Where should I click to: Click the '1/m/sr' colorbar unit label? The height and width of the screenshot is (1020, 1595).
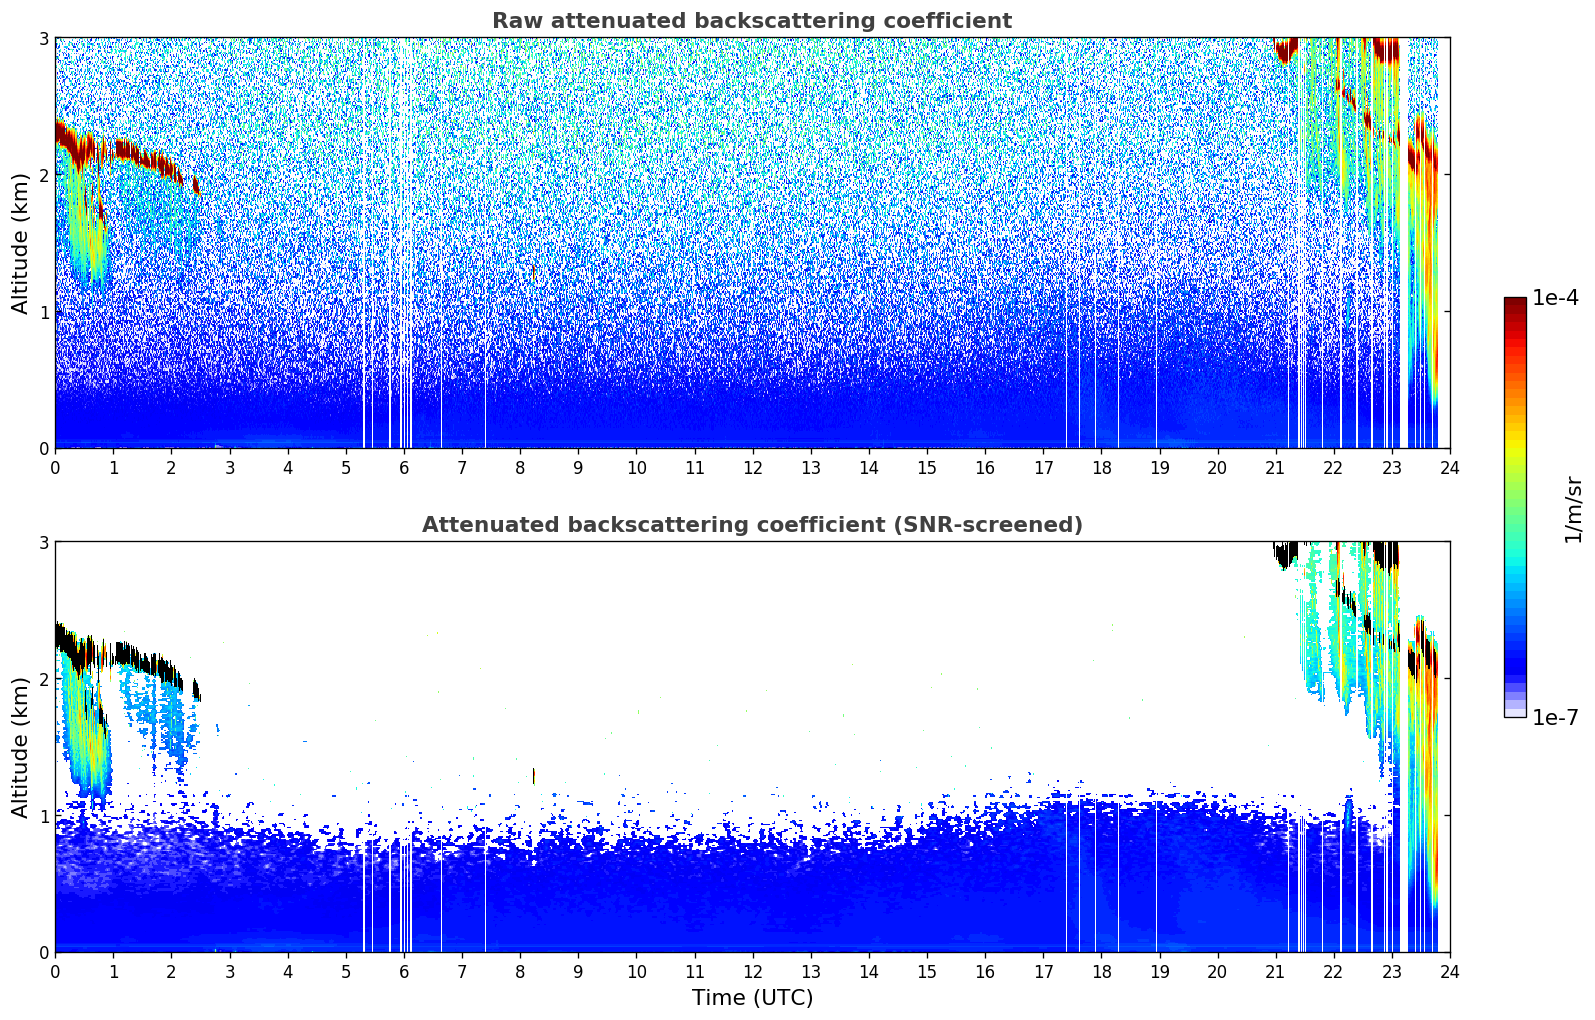pyautogui.click(x=1574, y=509)
